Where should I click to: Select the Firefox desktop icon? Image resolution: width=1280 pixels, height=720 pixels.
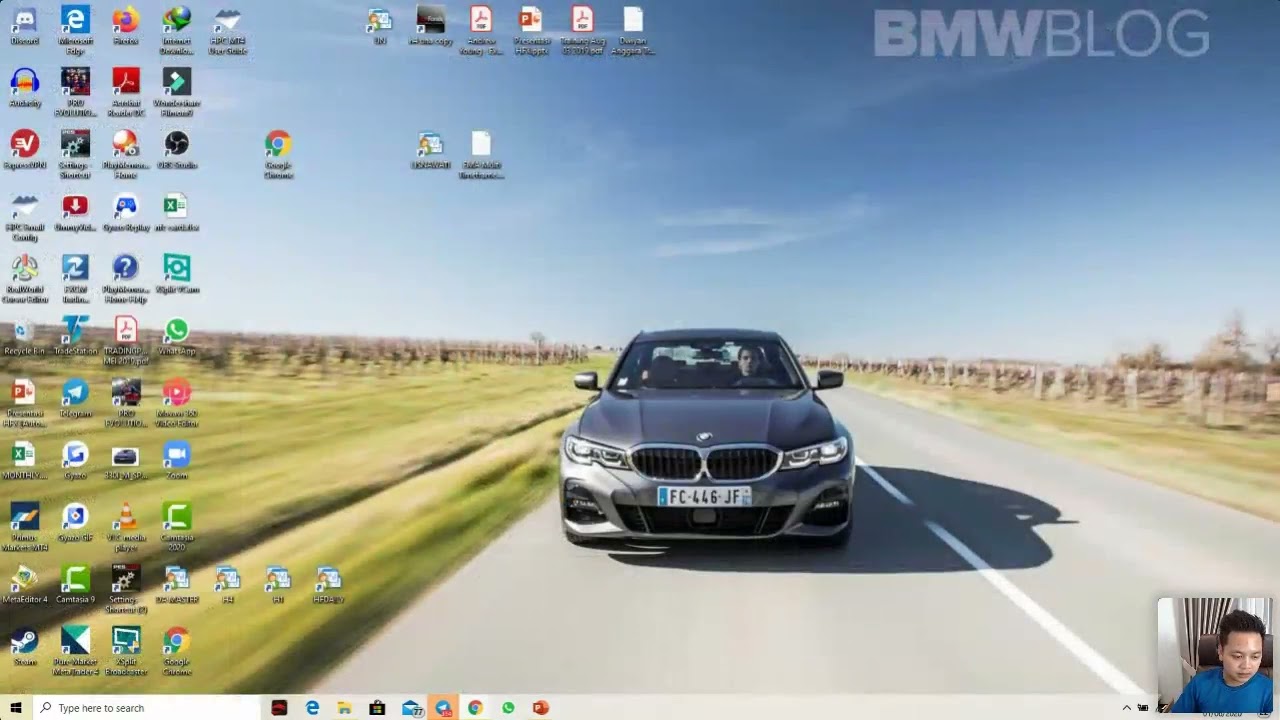tap(125, 26)
